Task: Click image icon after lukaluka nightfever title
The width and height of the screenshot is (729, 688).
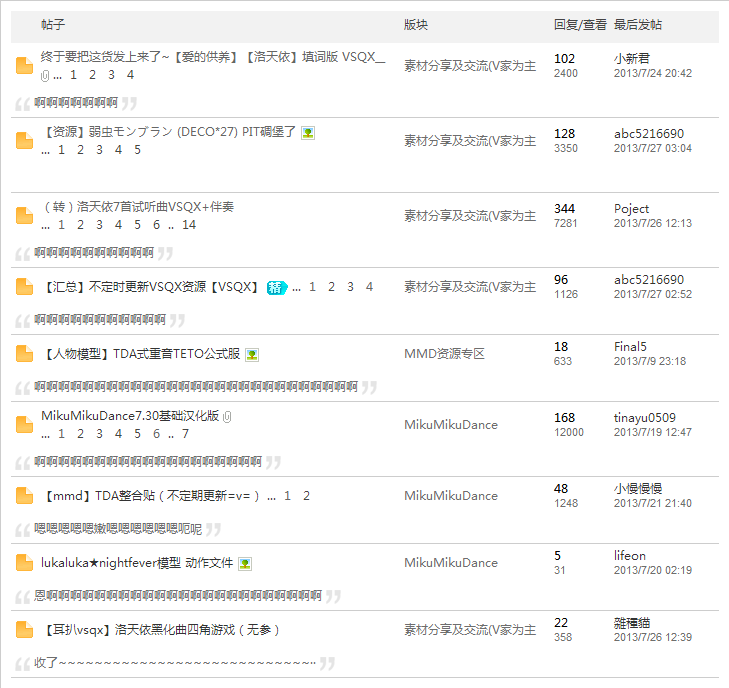Action: (x=245, y=564)
